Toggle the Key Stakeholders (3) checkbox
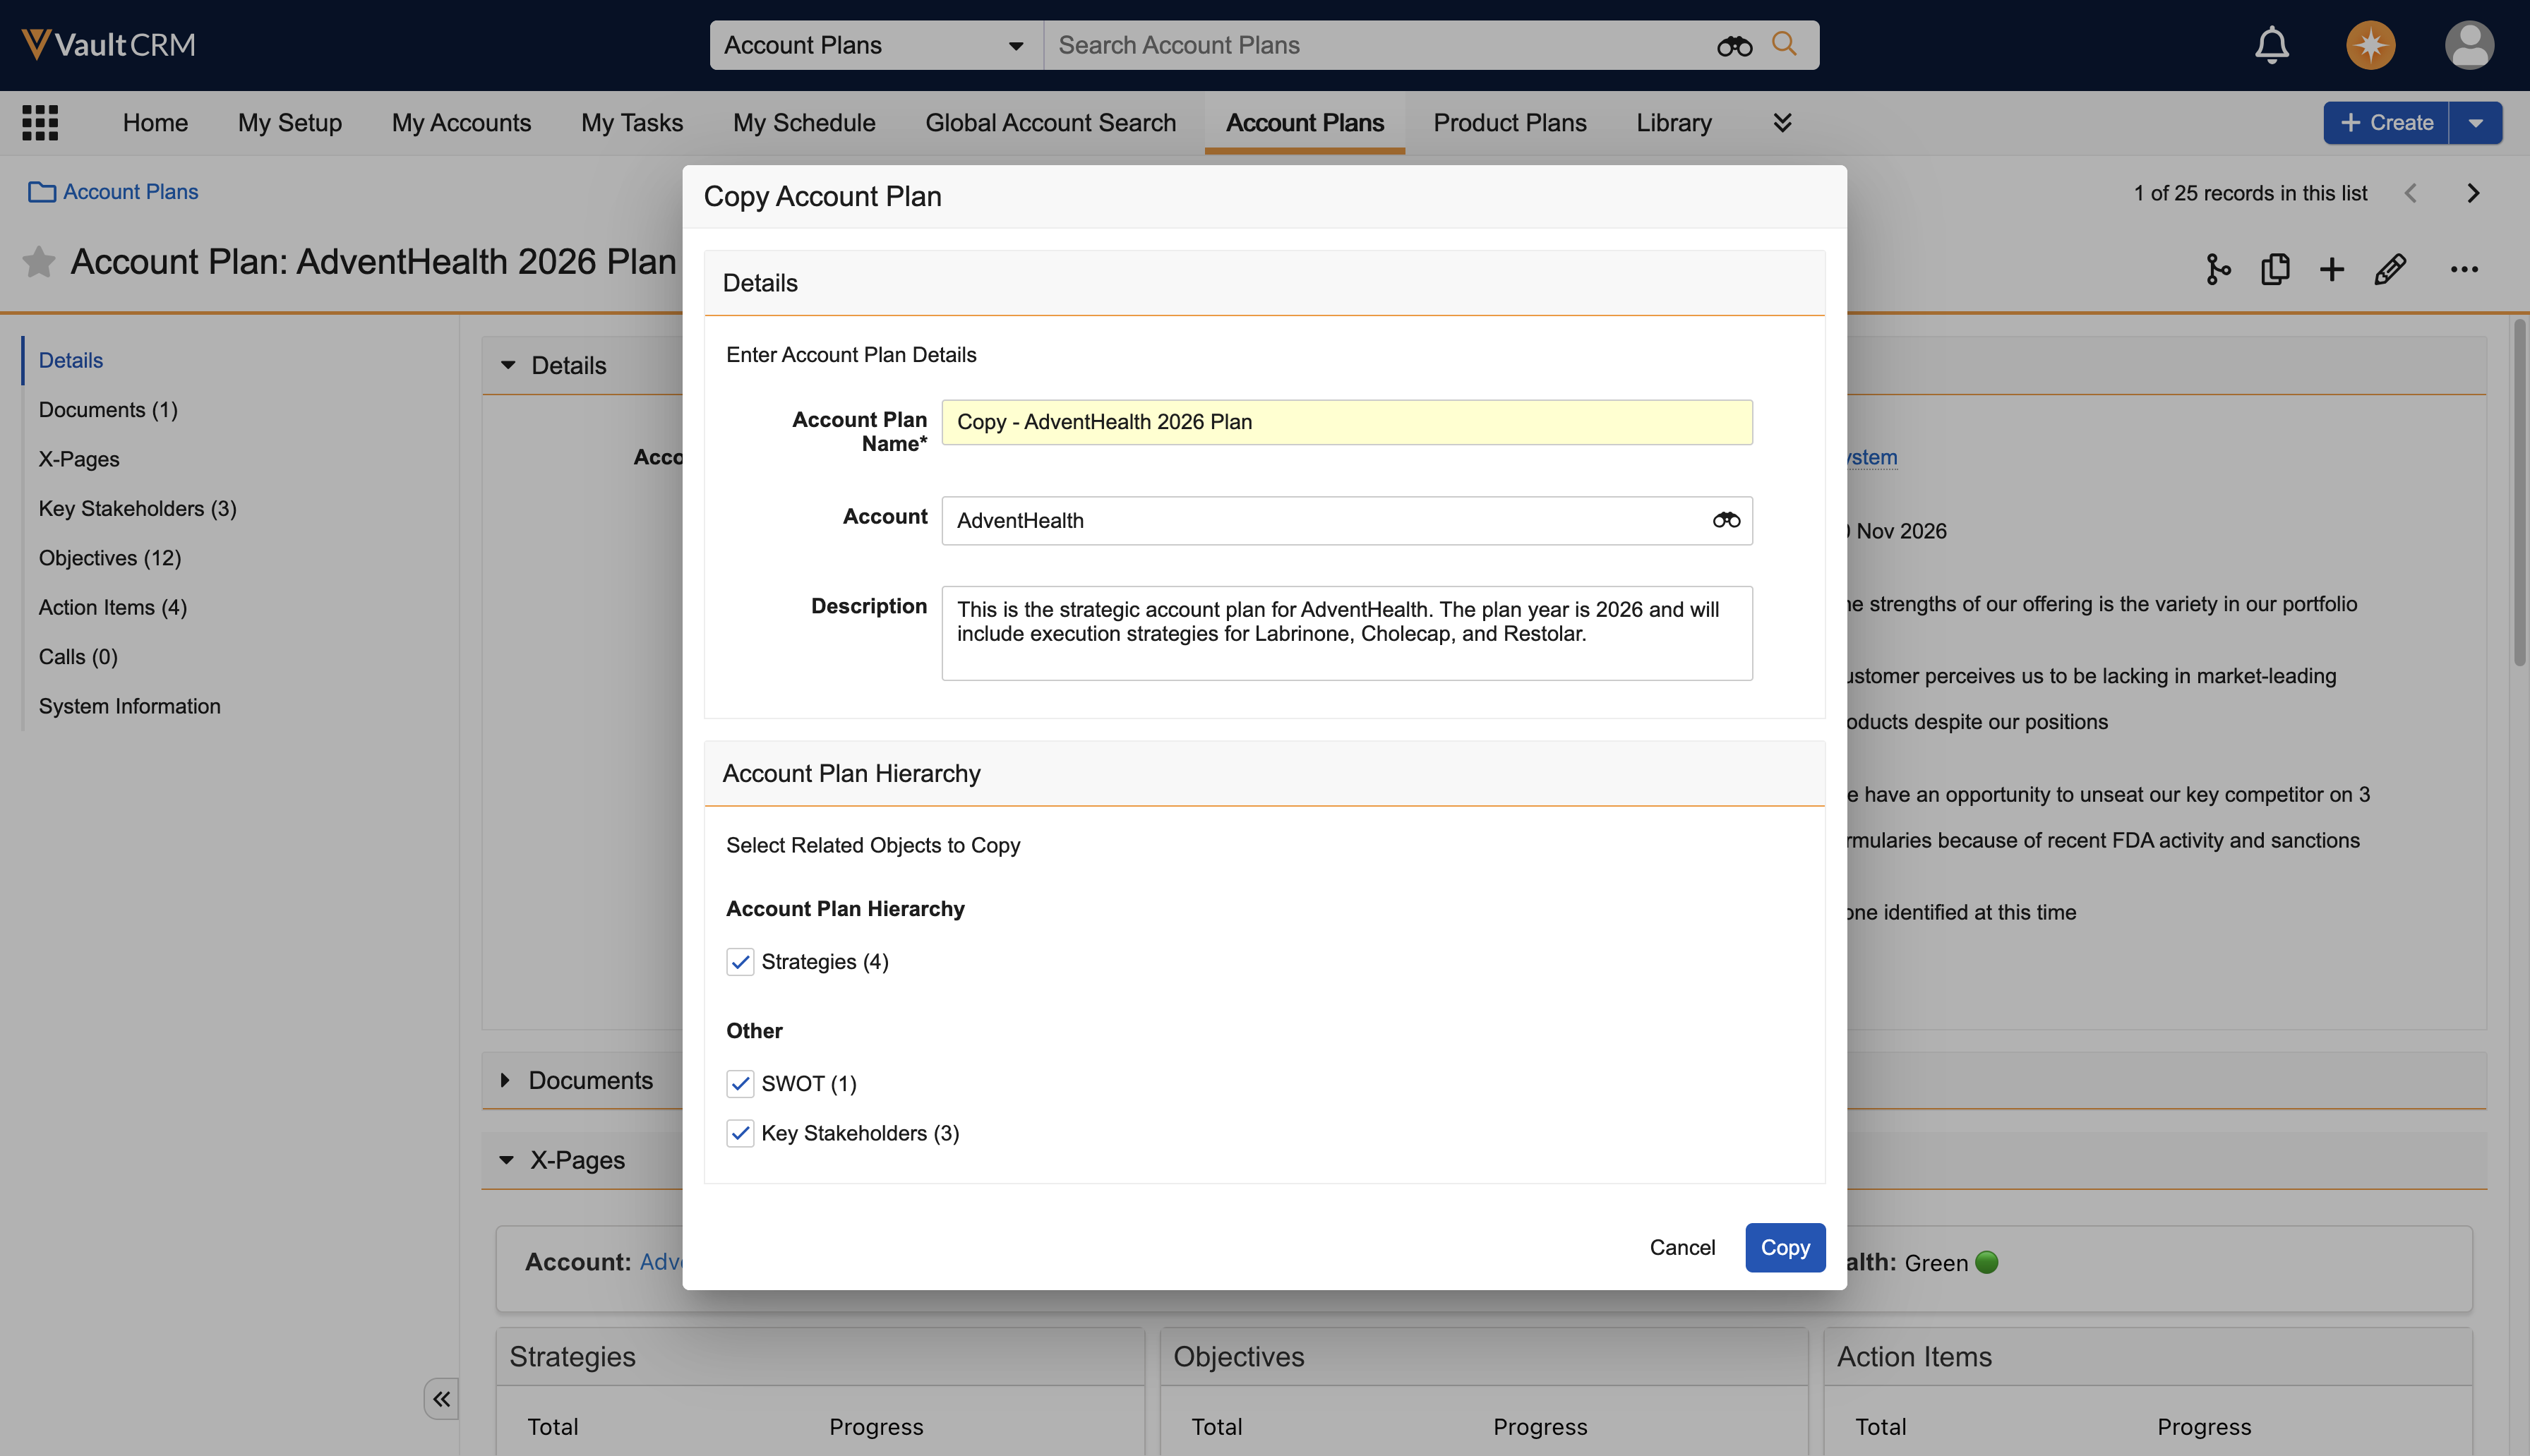The width and height of the screenshot is (2530, 1456). point(740,1133)
